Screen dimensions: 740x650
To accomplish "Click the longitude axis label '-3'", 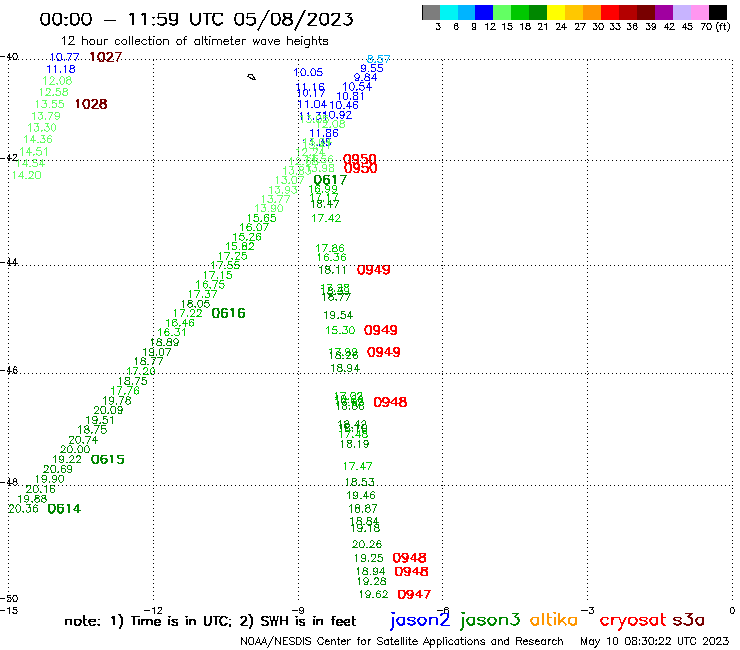I will 588,610.
